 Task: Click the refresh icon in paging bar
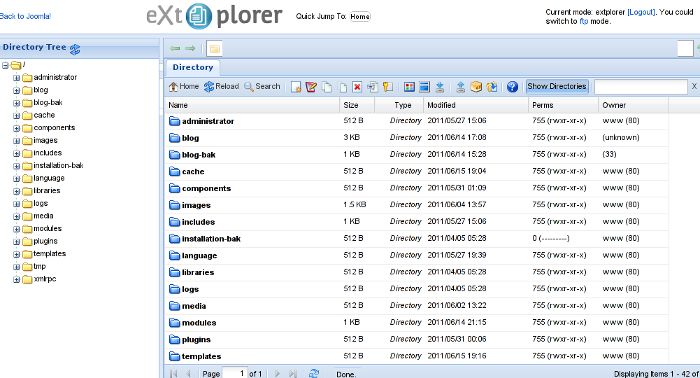click(314, 374)
